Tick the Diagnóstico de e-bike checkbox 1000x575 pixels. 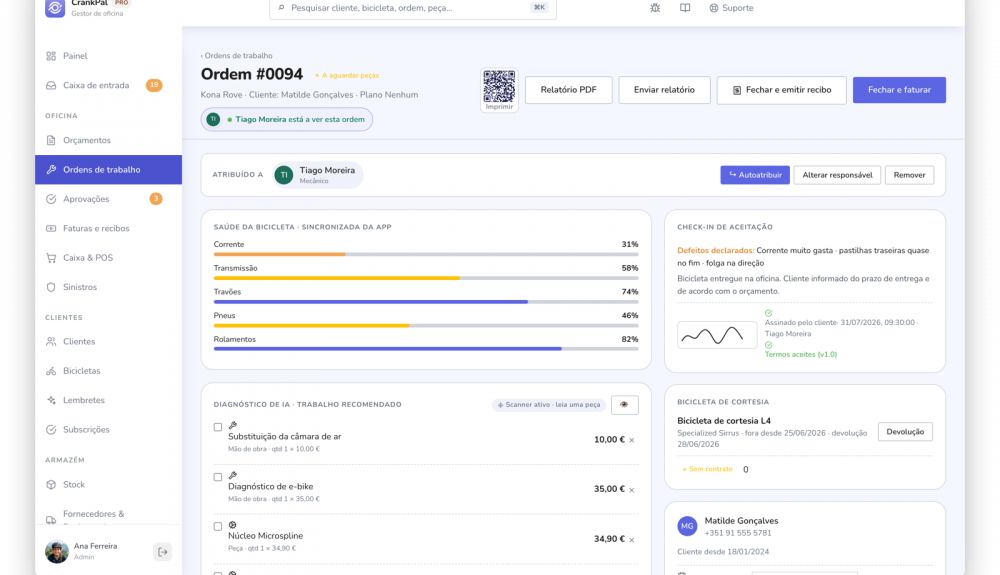[218, 477]
